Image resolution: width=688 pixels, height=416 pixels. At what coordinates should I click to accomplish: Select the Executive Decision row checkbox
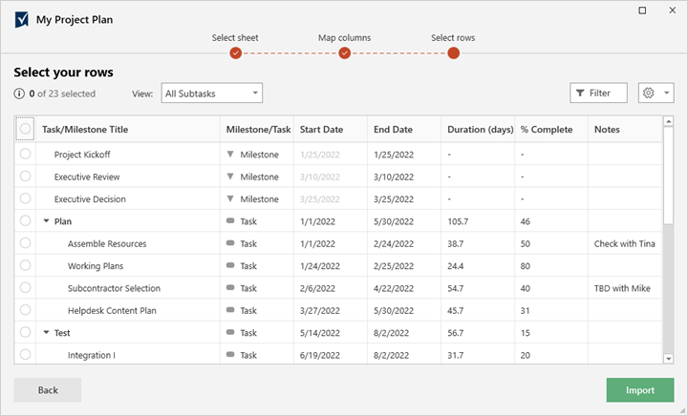(x=25, y=198)
